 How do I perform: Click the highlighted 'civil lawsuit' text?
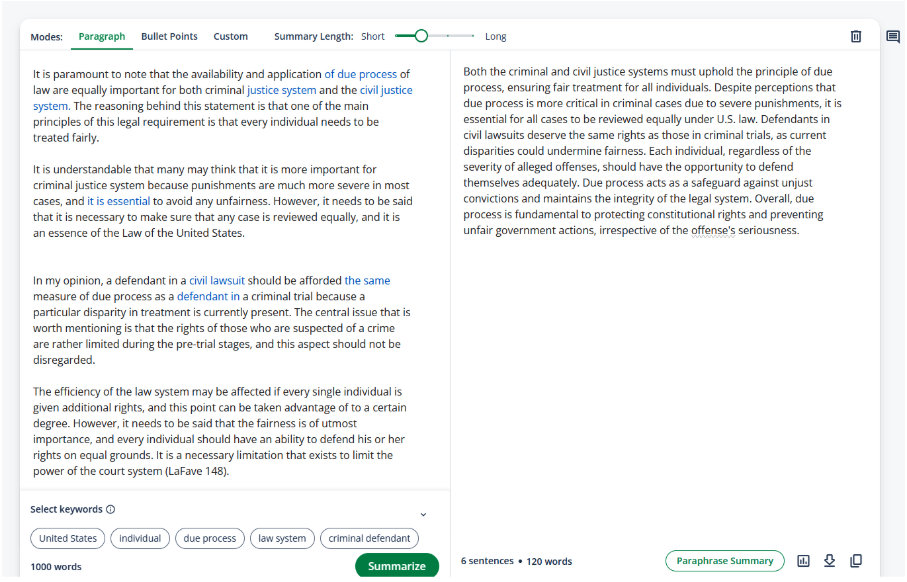(x=217, y=281)
